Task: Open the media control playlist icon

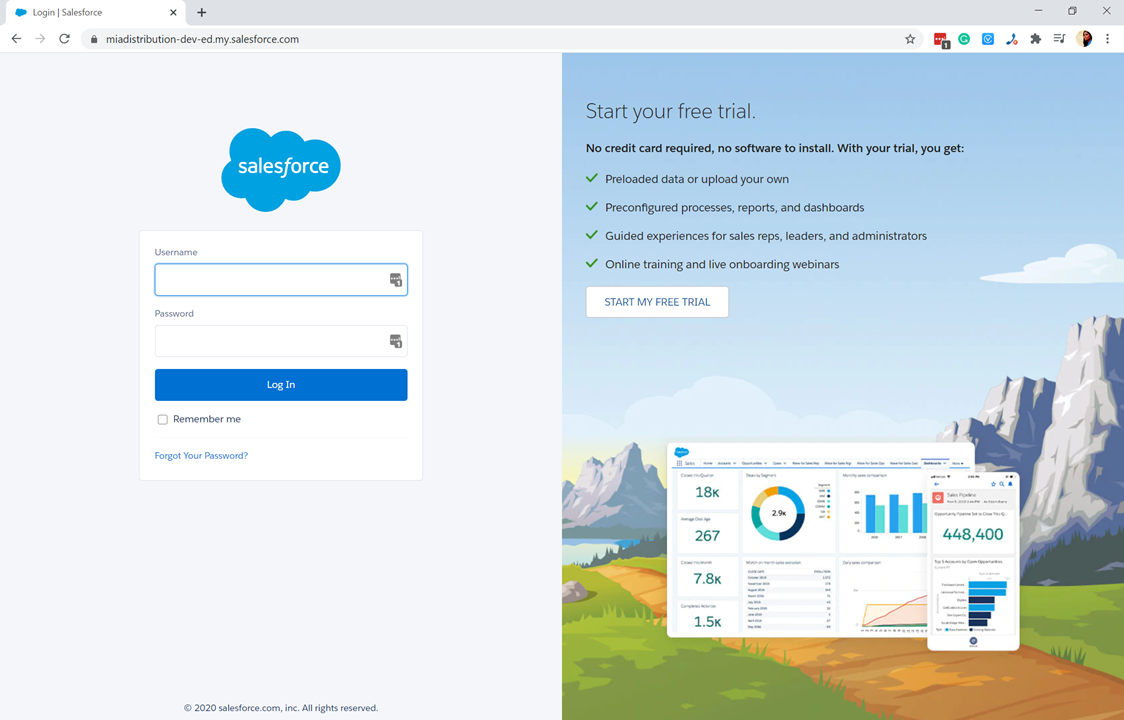Action: point(1059,39)
